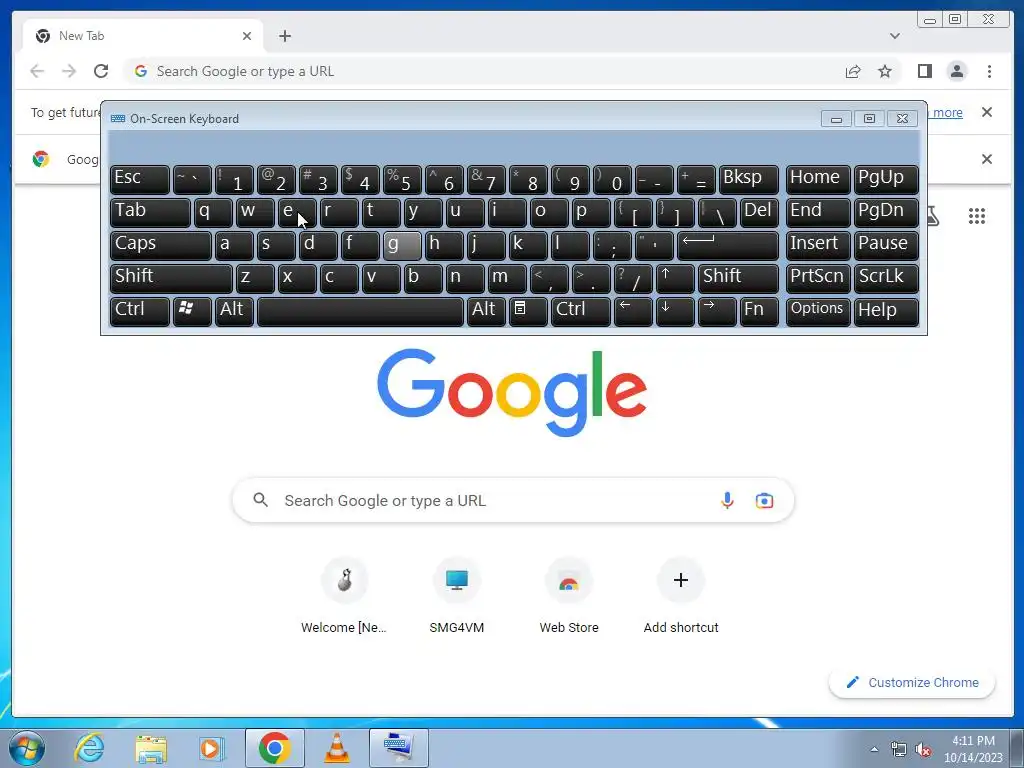Toggle the Fn key
Image resolution: width=1024 pixels, height=768 pixels.
760,311
